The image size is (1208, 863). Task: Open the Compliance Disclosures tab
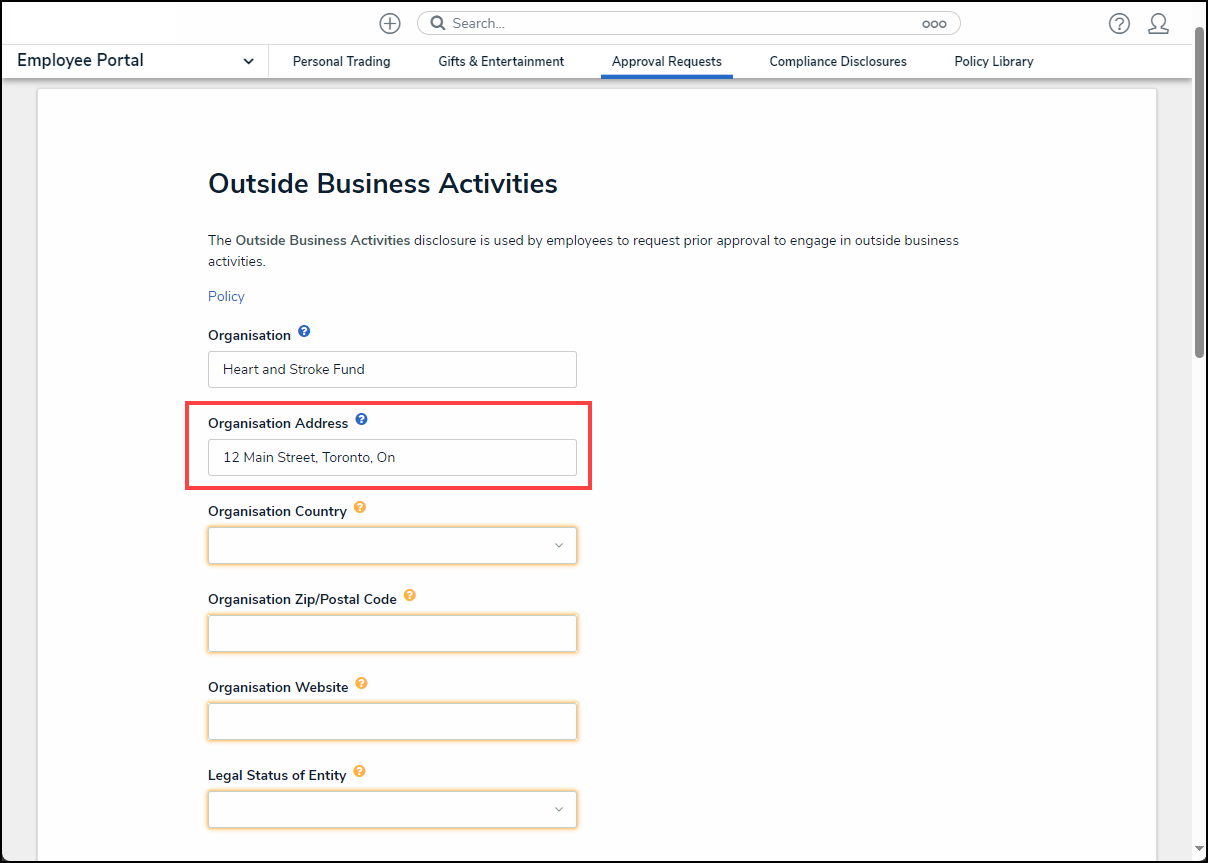pos(838,61)
